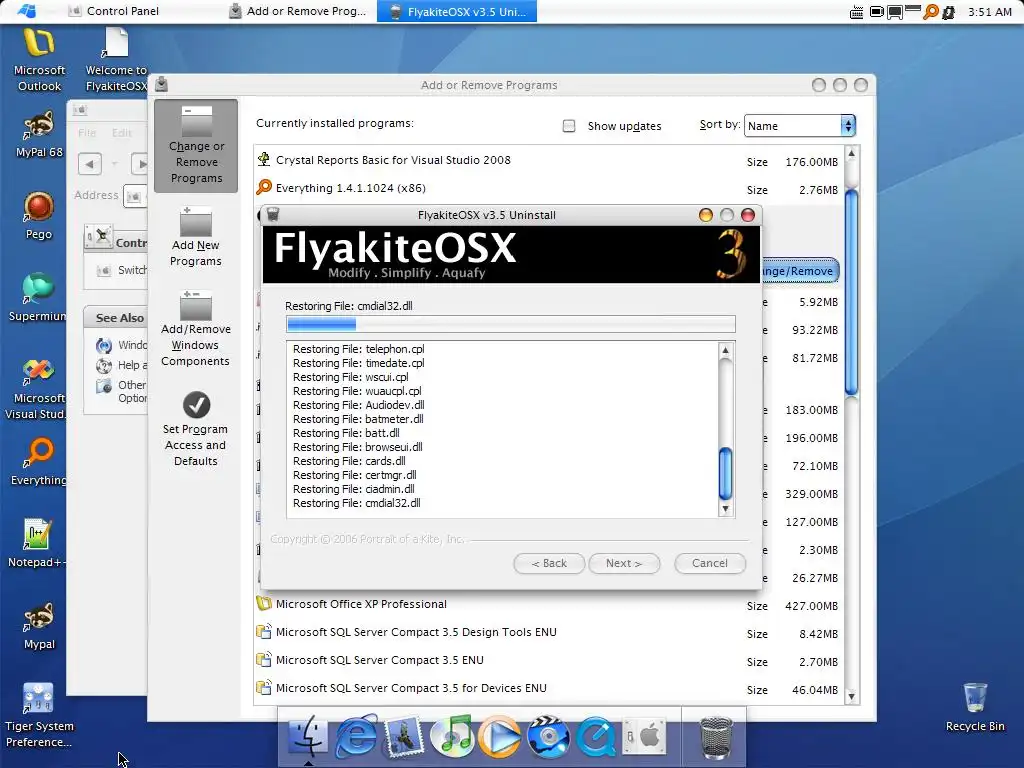Image resolution: width=1024 pixels, height=768 pixels.
Task: Open the Sort by Name dropdown
Action: click(799, 125)
